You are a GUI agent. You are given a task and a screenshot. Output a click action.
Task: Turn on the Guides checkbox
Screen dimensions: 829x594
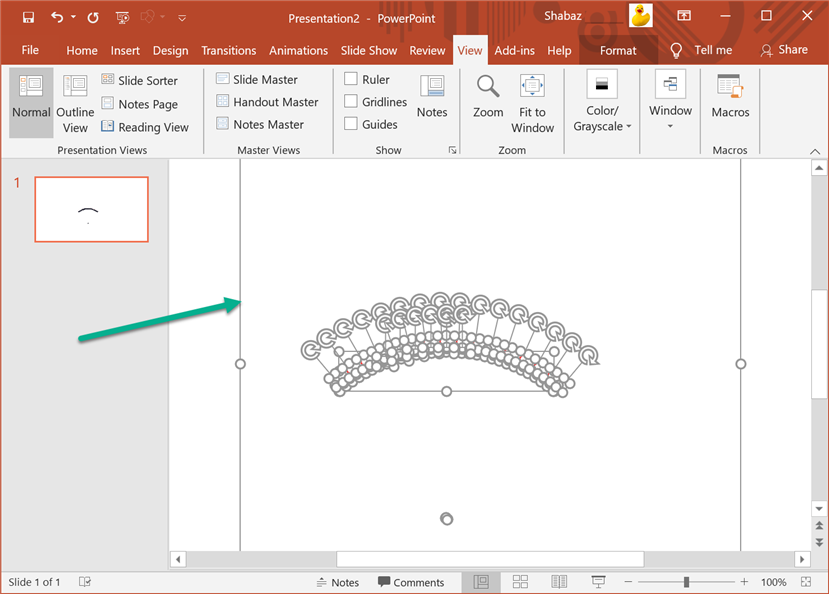pos(351,124)
